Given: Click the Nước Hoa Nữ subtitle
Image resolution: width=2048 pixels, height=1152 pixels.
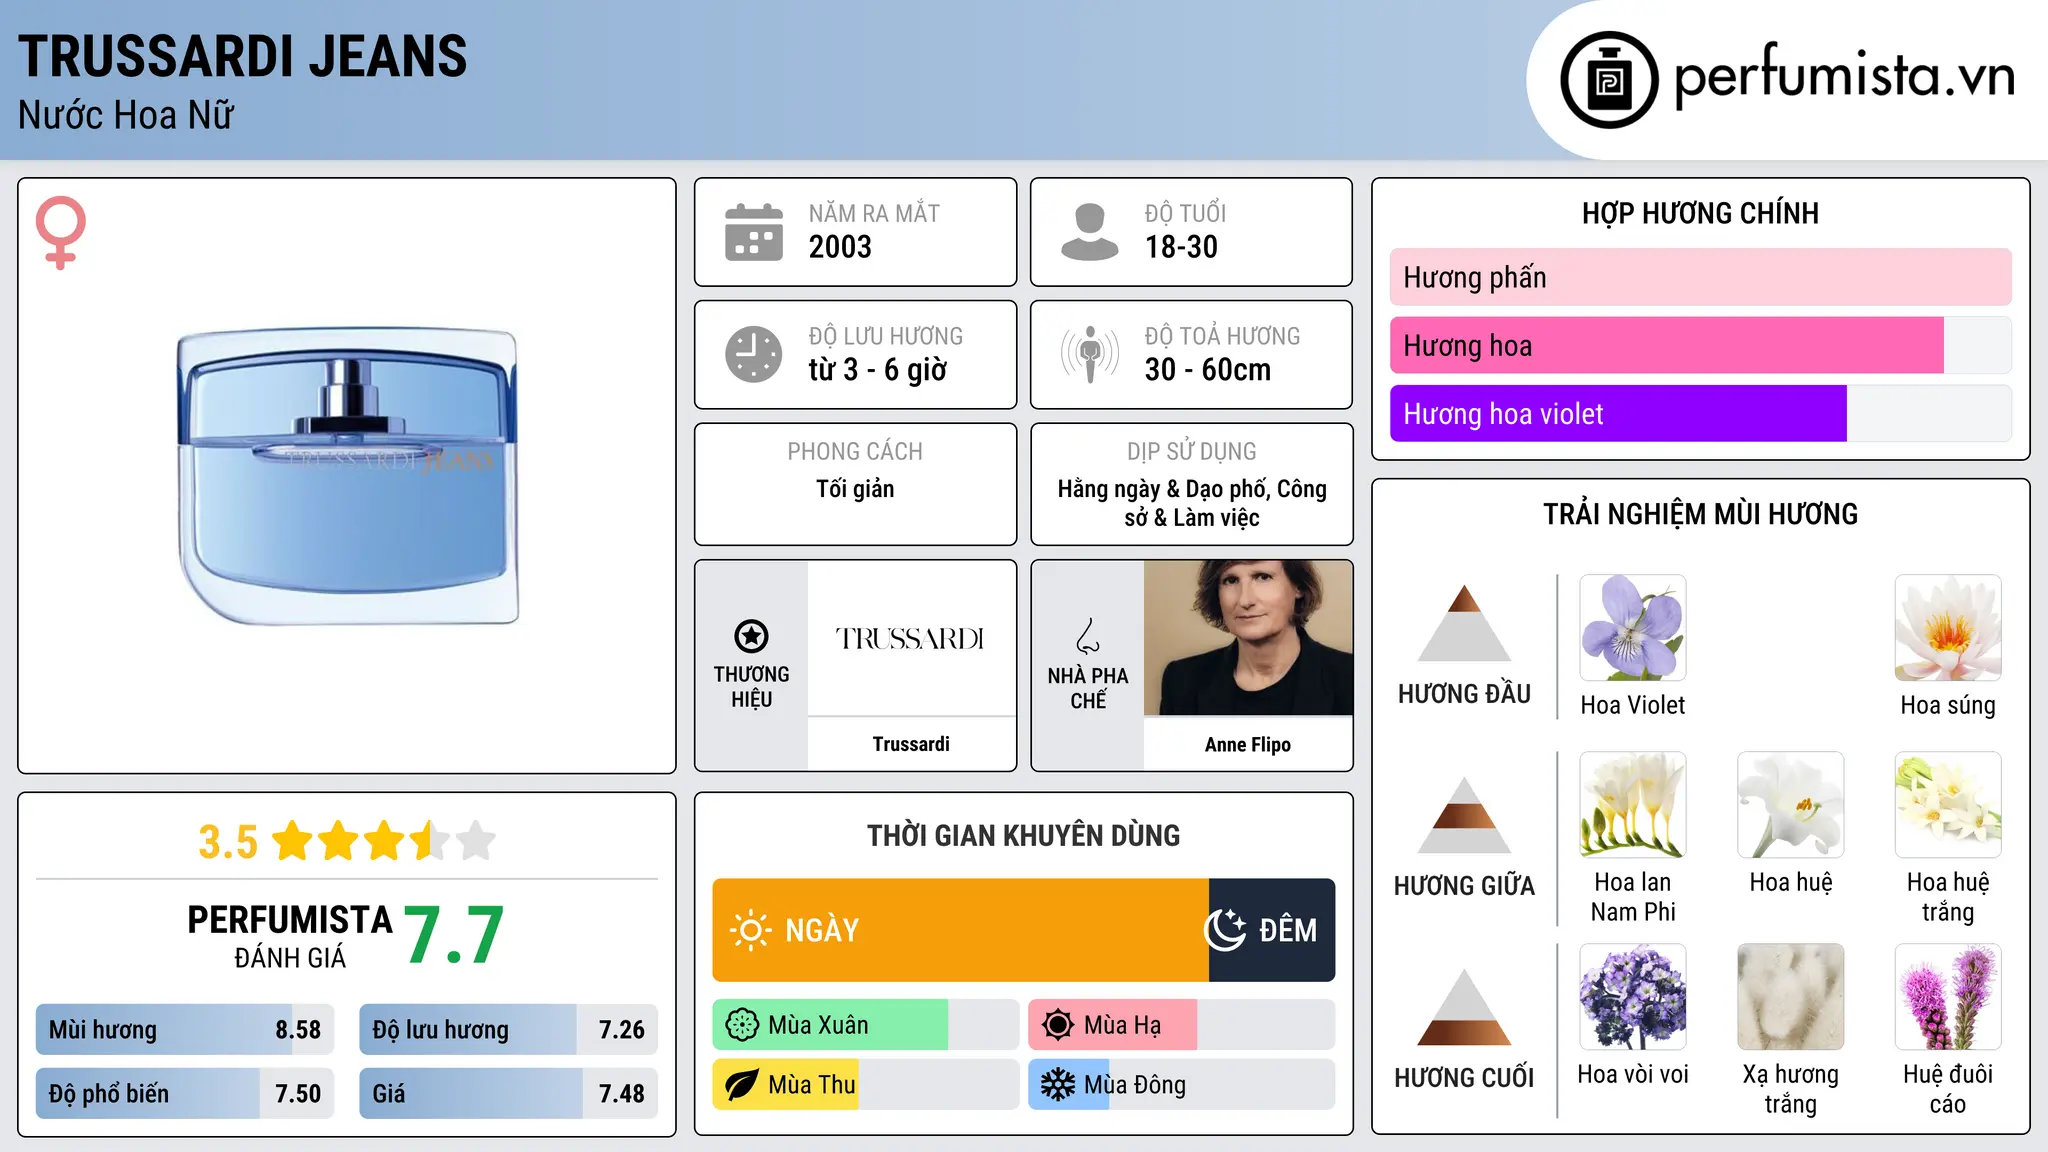Looking at the screenshot, I should coord(126,115).
